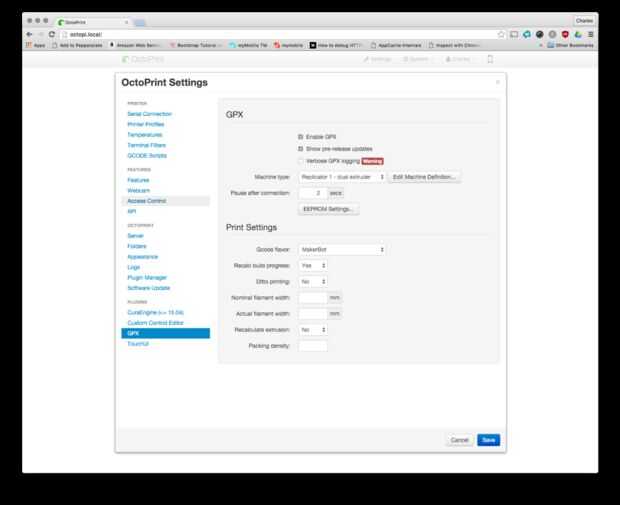Viewport: 620px width, 505px height.
Task: Open Appearance settings section
Action: (x=143, y=257)
